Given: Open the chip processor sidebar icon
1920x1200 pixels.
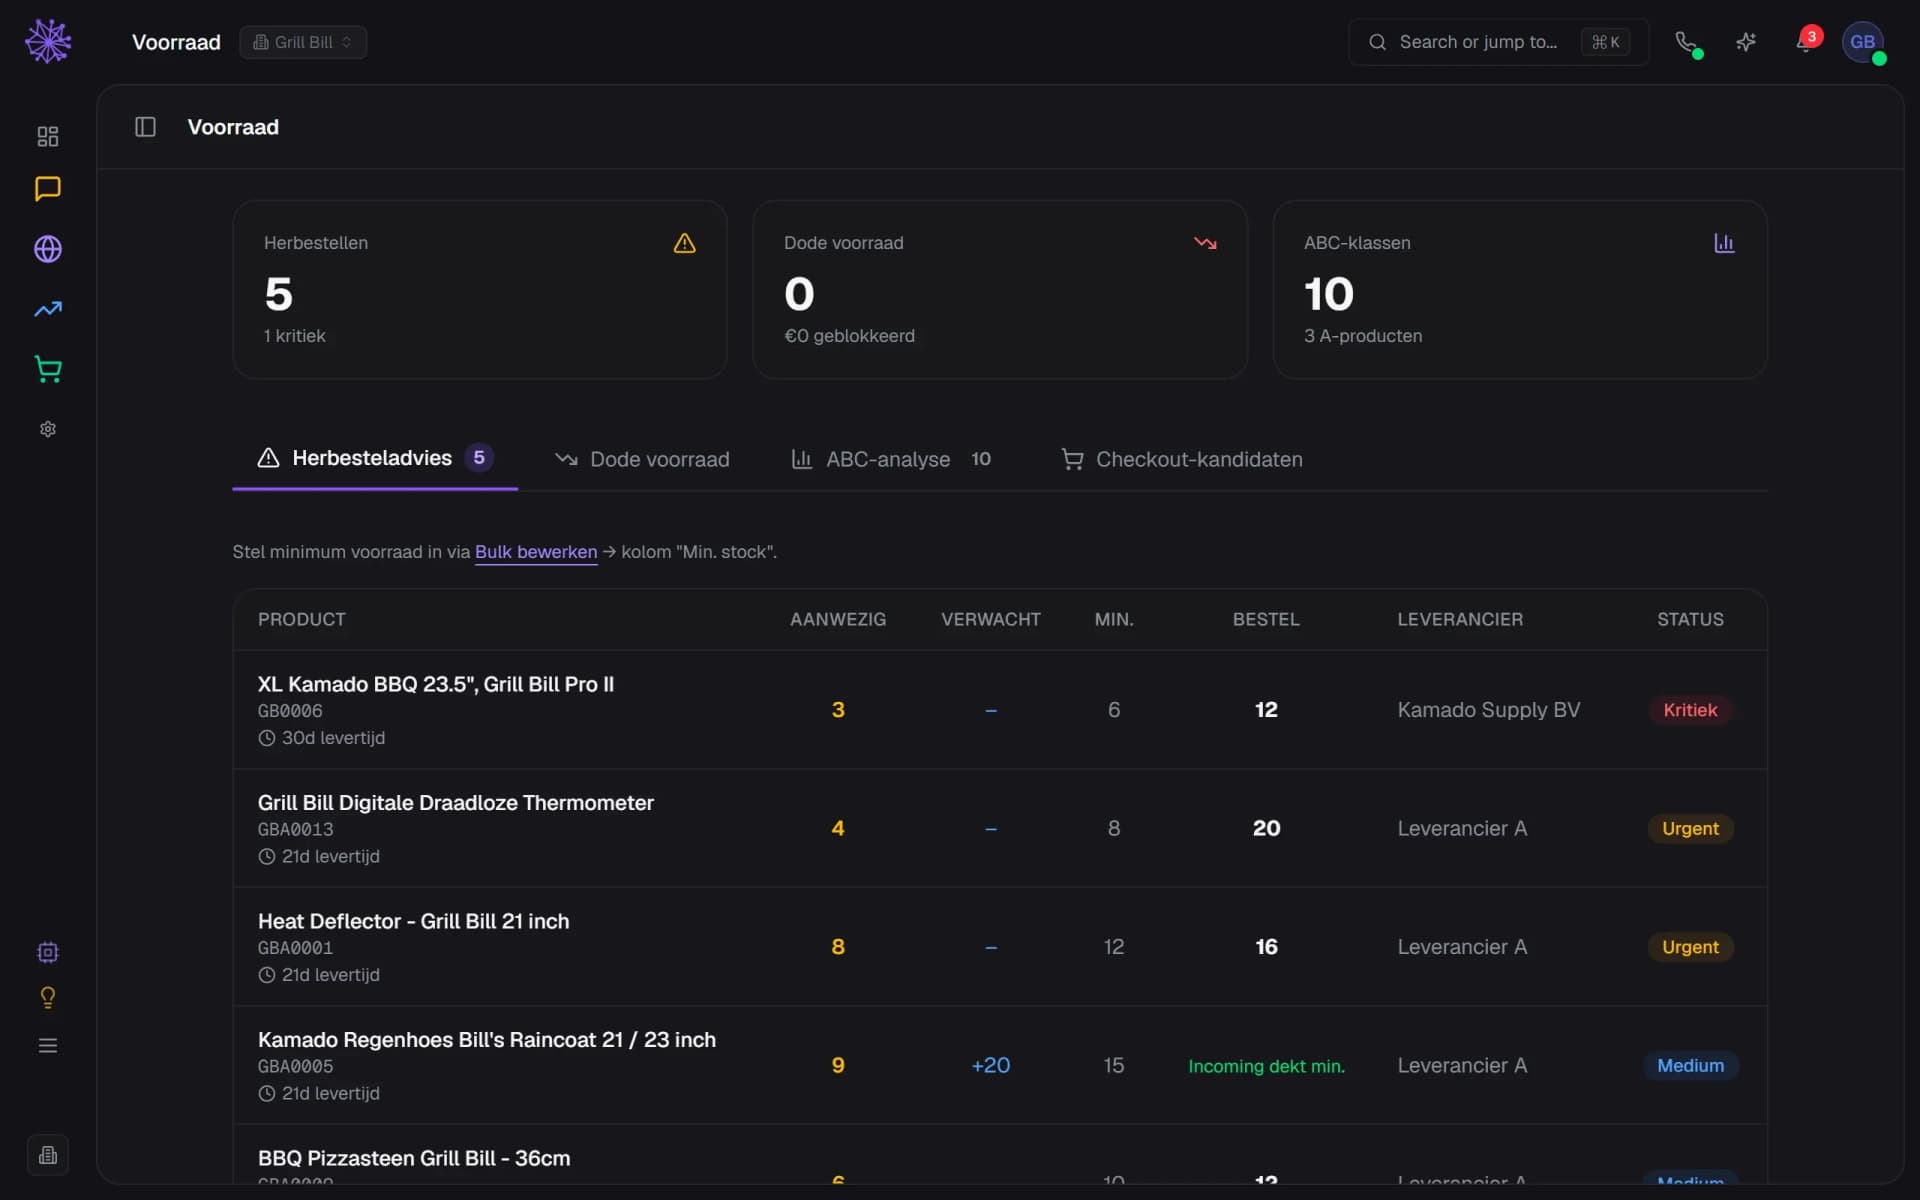Looking at the screenshot, I should (x=48, y=952).
